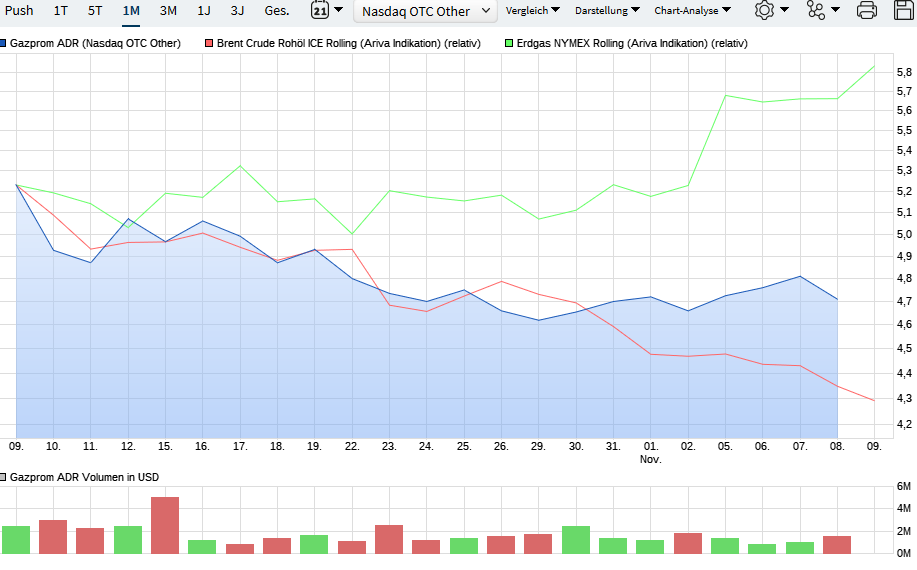This screenshot has width=917, height=570.
Task: Click the green Erdgas NYMEX legend swatch
Action: click(509, 43)
